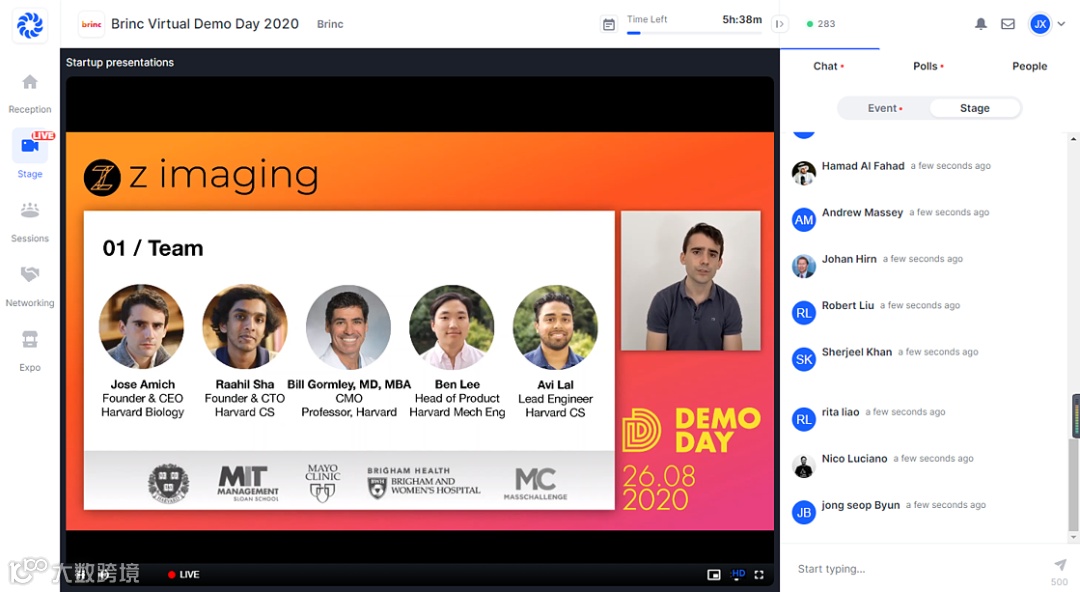Click the name Nico Luciano

[x=854, y=458]
